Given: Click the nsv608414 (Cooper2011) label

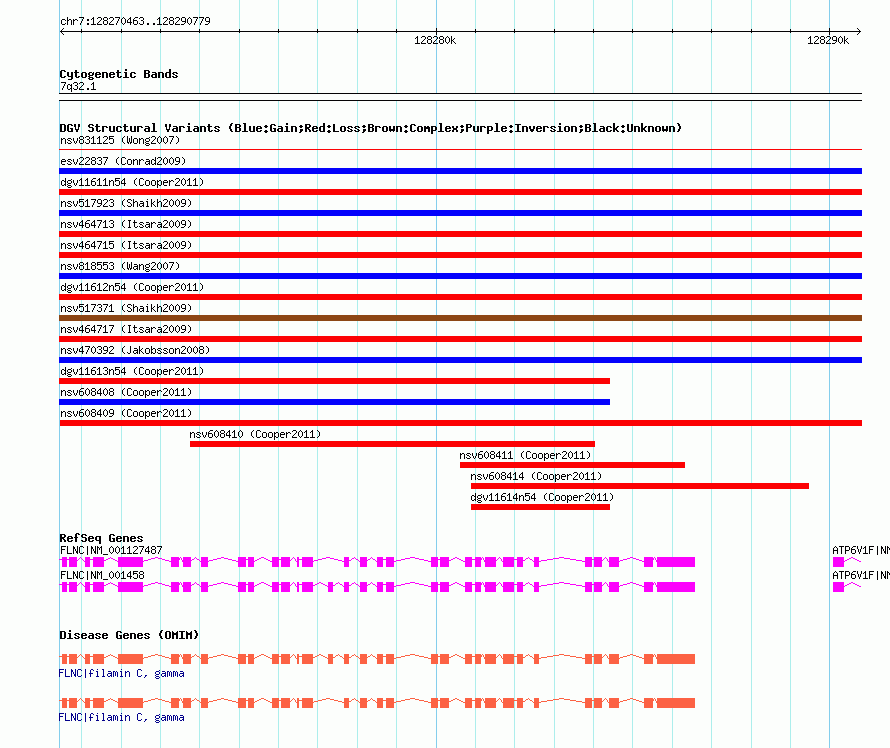Looking at the screenshot, I should tap(536, 476).
